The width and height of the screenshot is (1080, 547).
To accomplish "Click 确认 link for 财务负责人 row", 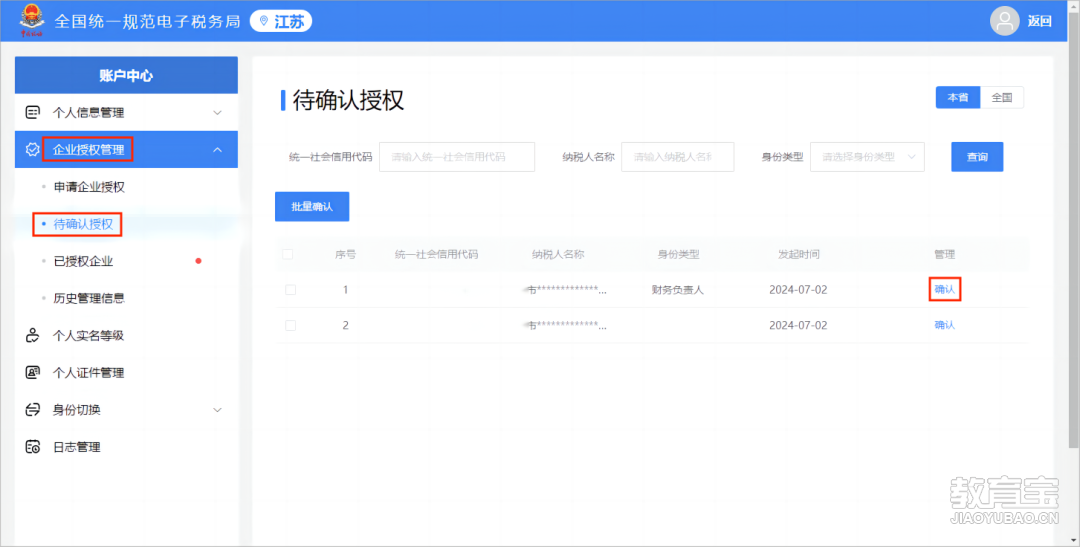I will [x=944, y=290].
